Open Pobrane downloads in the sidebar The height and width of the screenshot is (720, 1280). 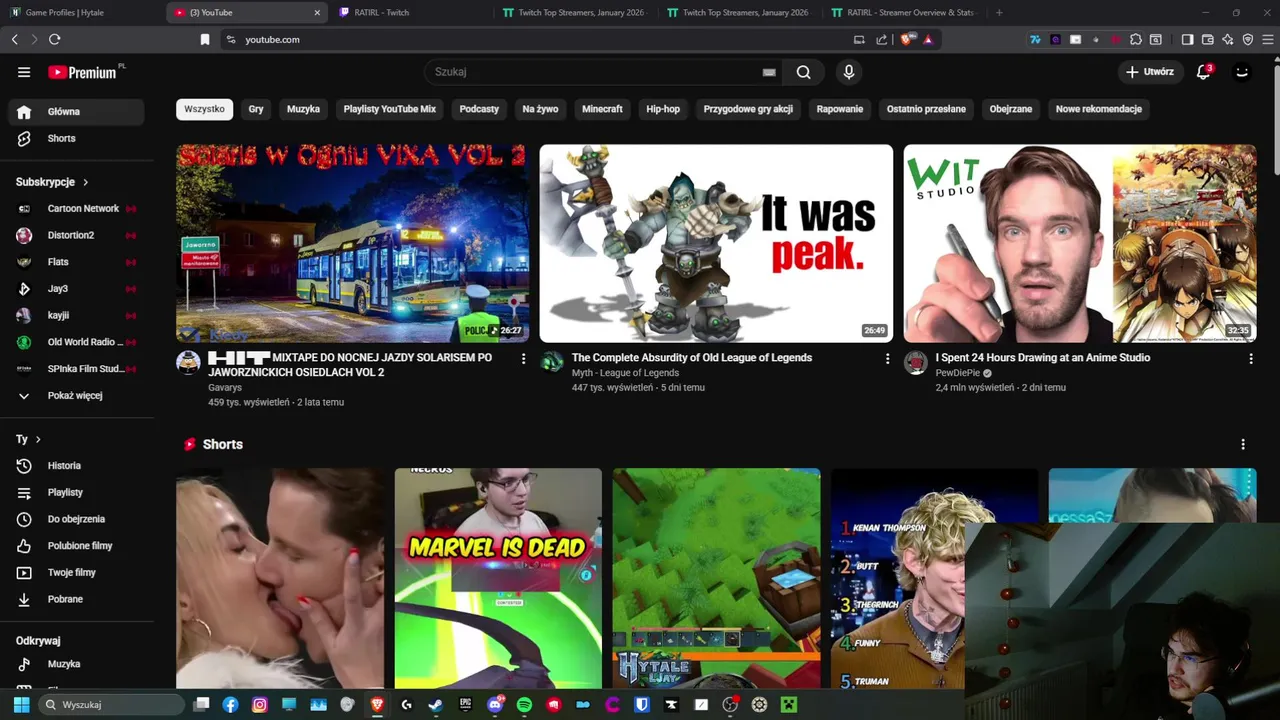pyautogui.click(x=77, y=599)
